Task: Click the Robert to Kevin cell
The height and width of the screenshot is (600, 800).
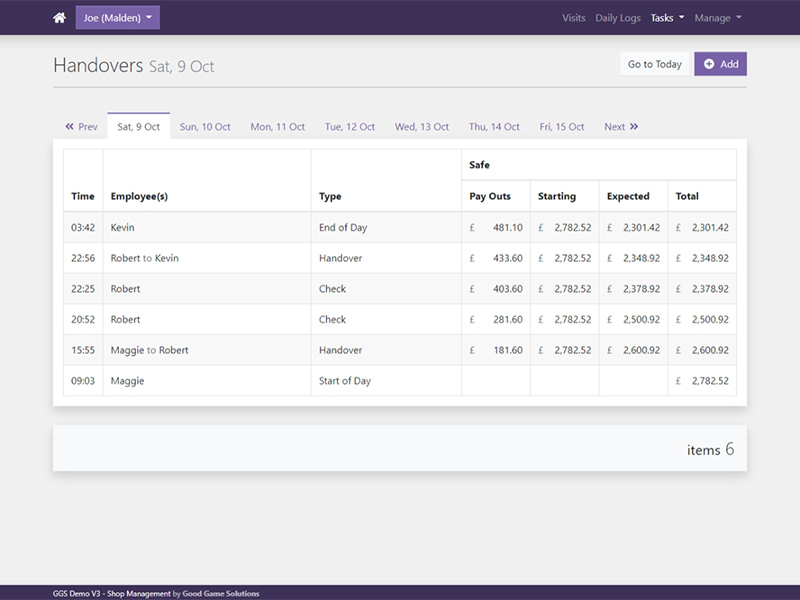Action: (207, 258)
